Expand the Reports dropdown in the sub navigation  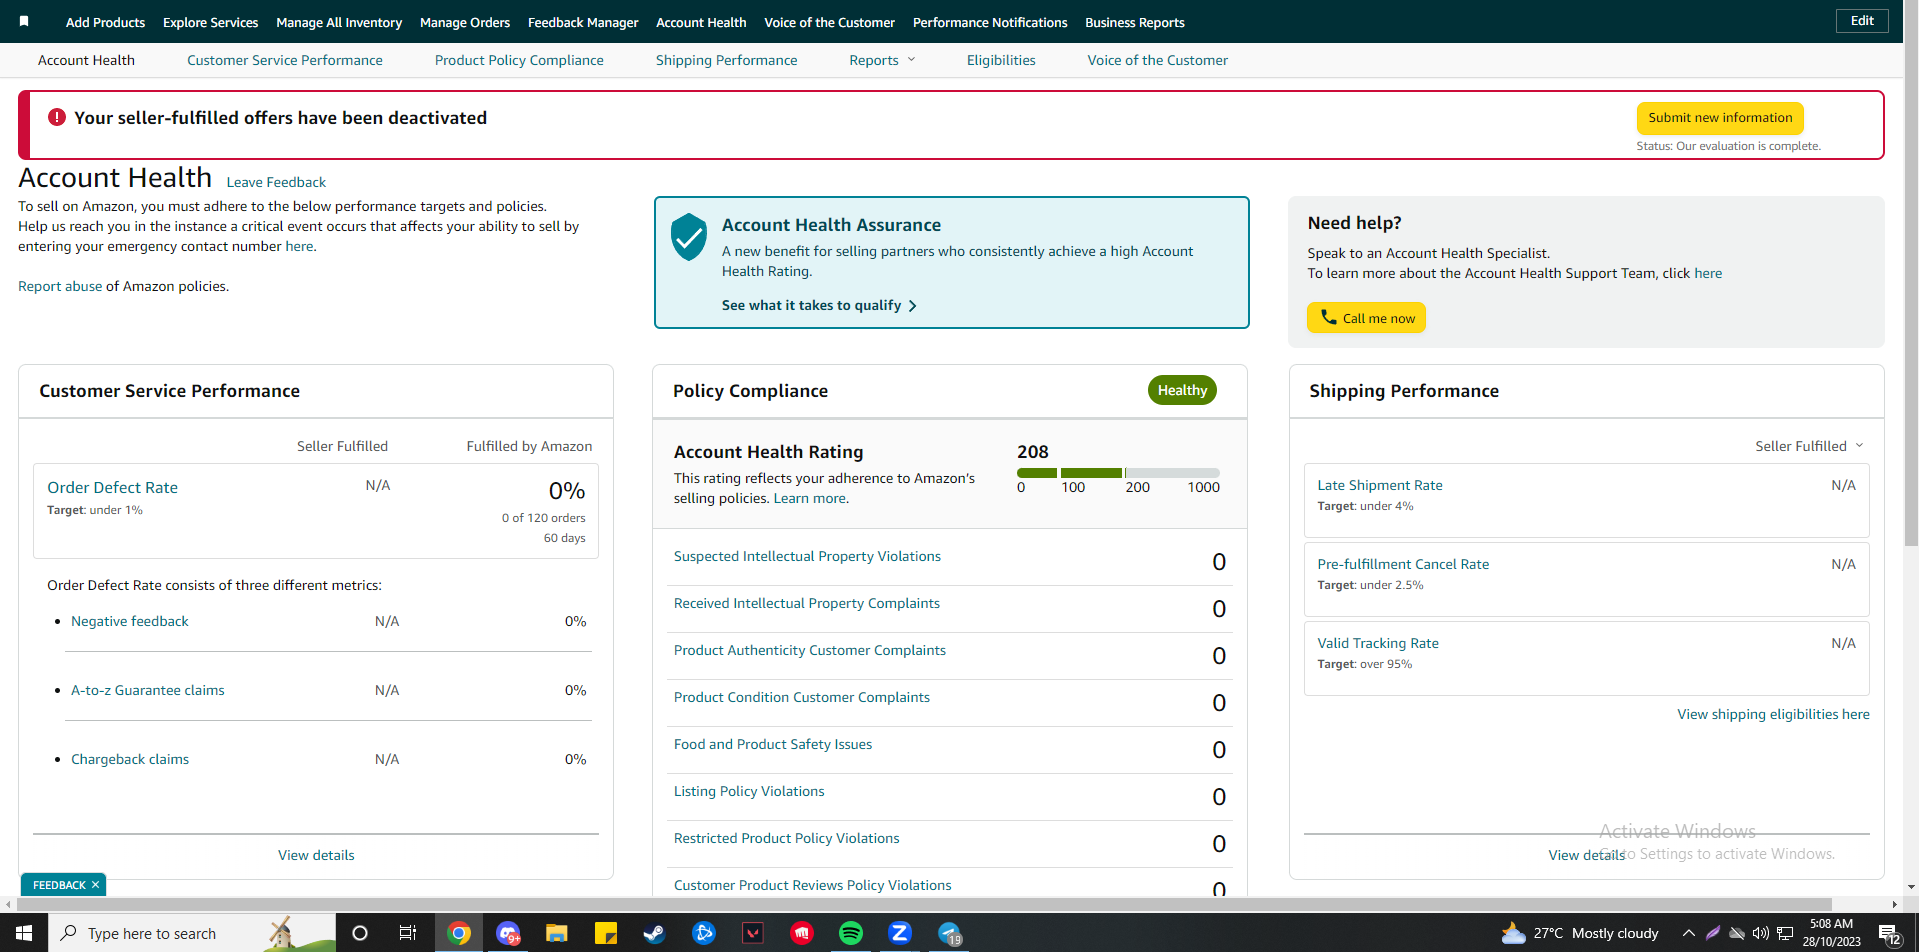882,60
